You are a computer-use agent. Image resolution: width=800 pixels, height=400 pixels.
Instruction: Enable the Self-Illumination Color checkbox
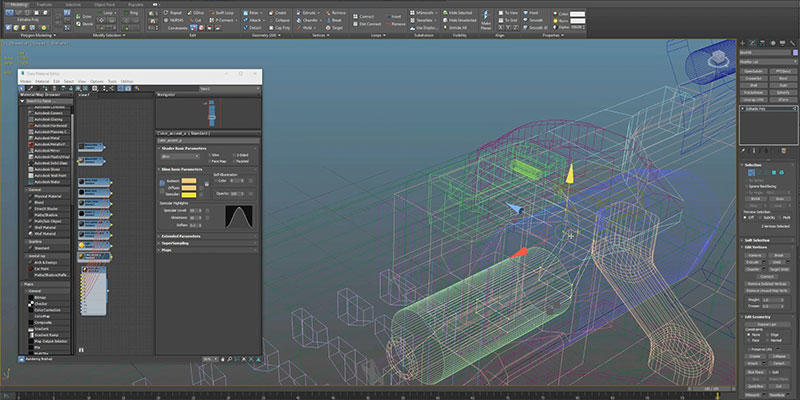(217, 180)
